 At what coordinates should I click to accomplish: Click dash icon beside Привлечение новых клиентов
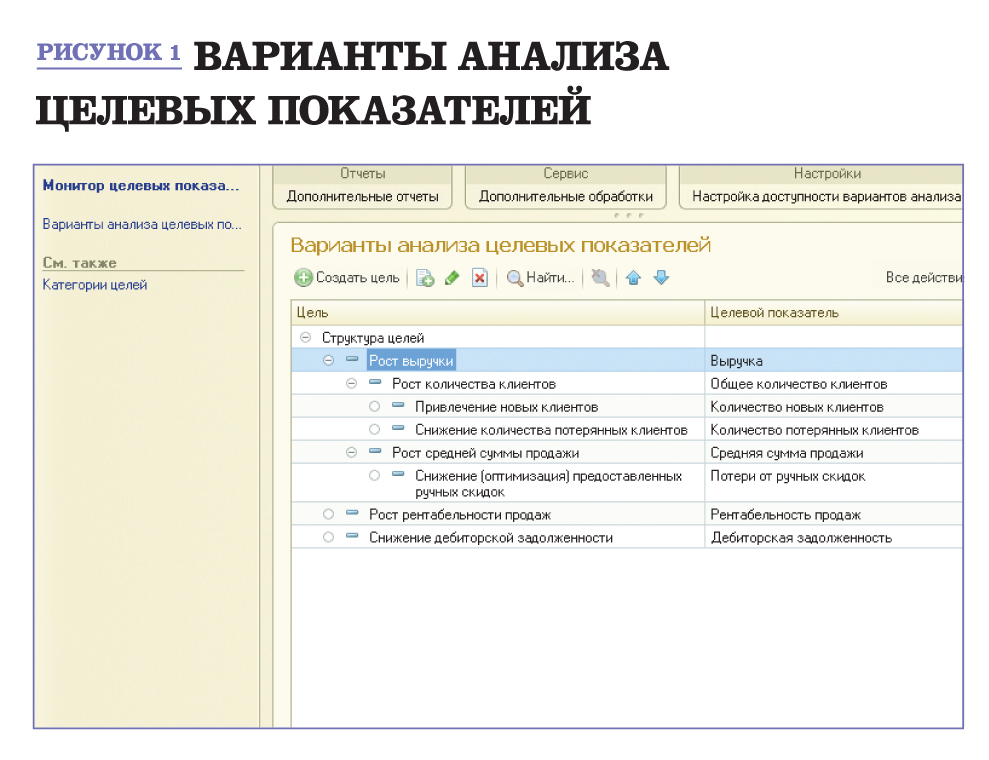[x=398, y=405]
